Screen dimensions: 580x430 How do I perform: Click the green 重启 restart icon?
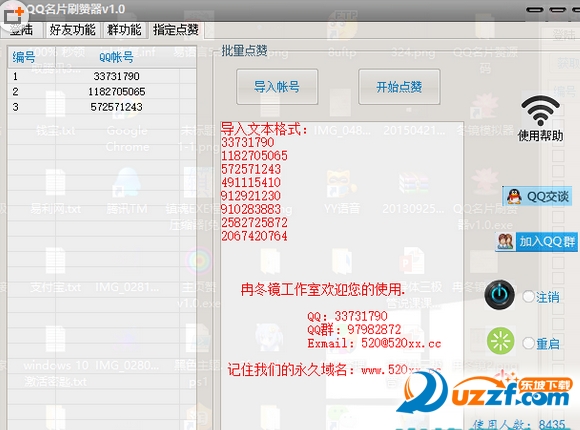(x=500, y=341)
